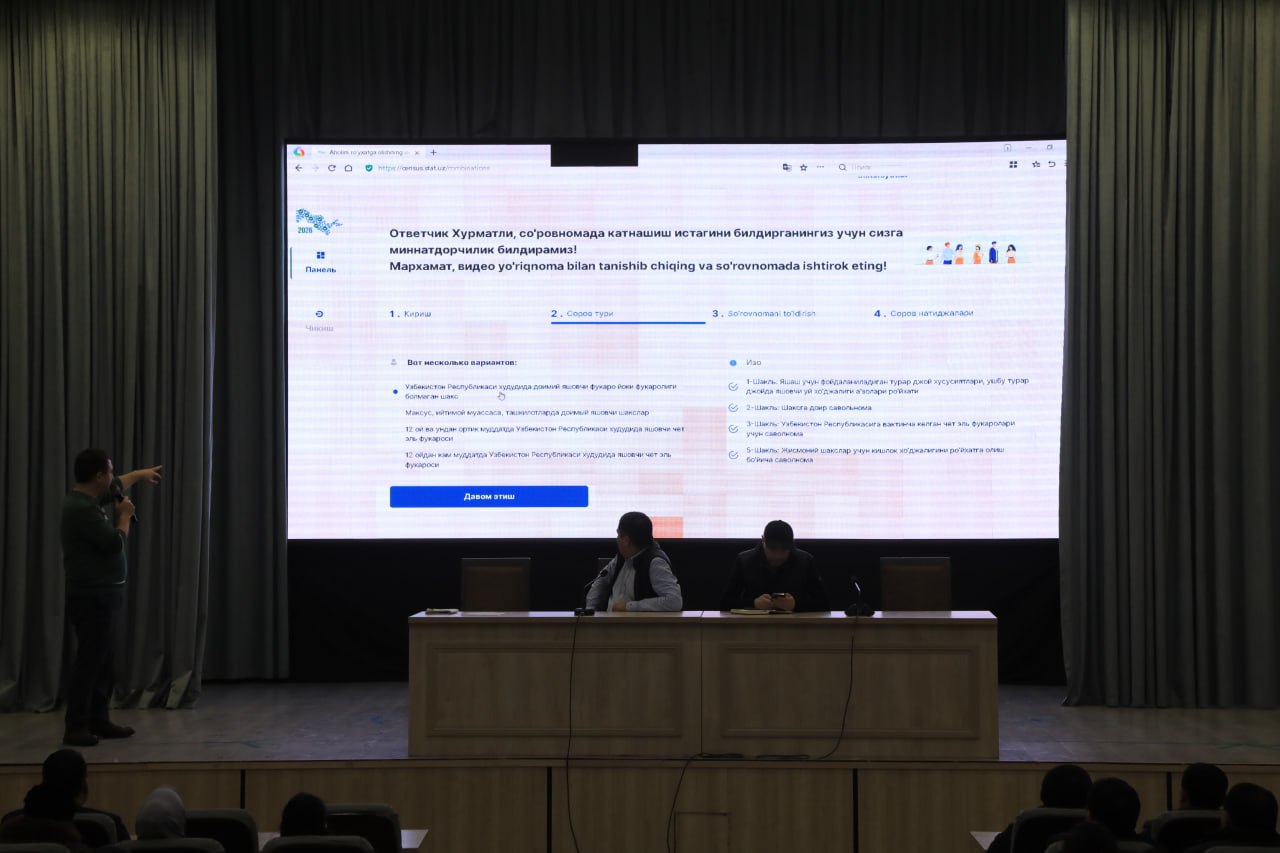Go to step 1 Кириш
1280x853 pixels.
pos(411,314)
